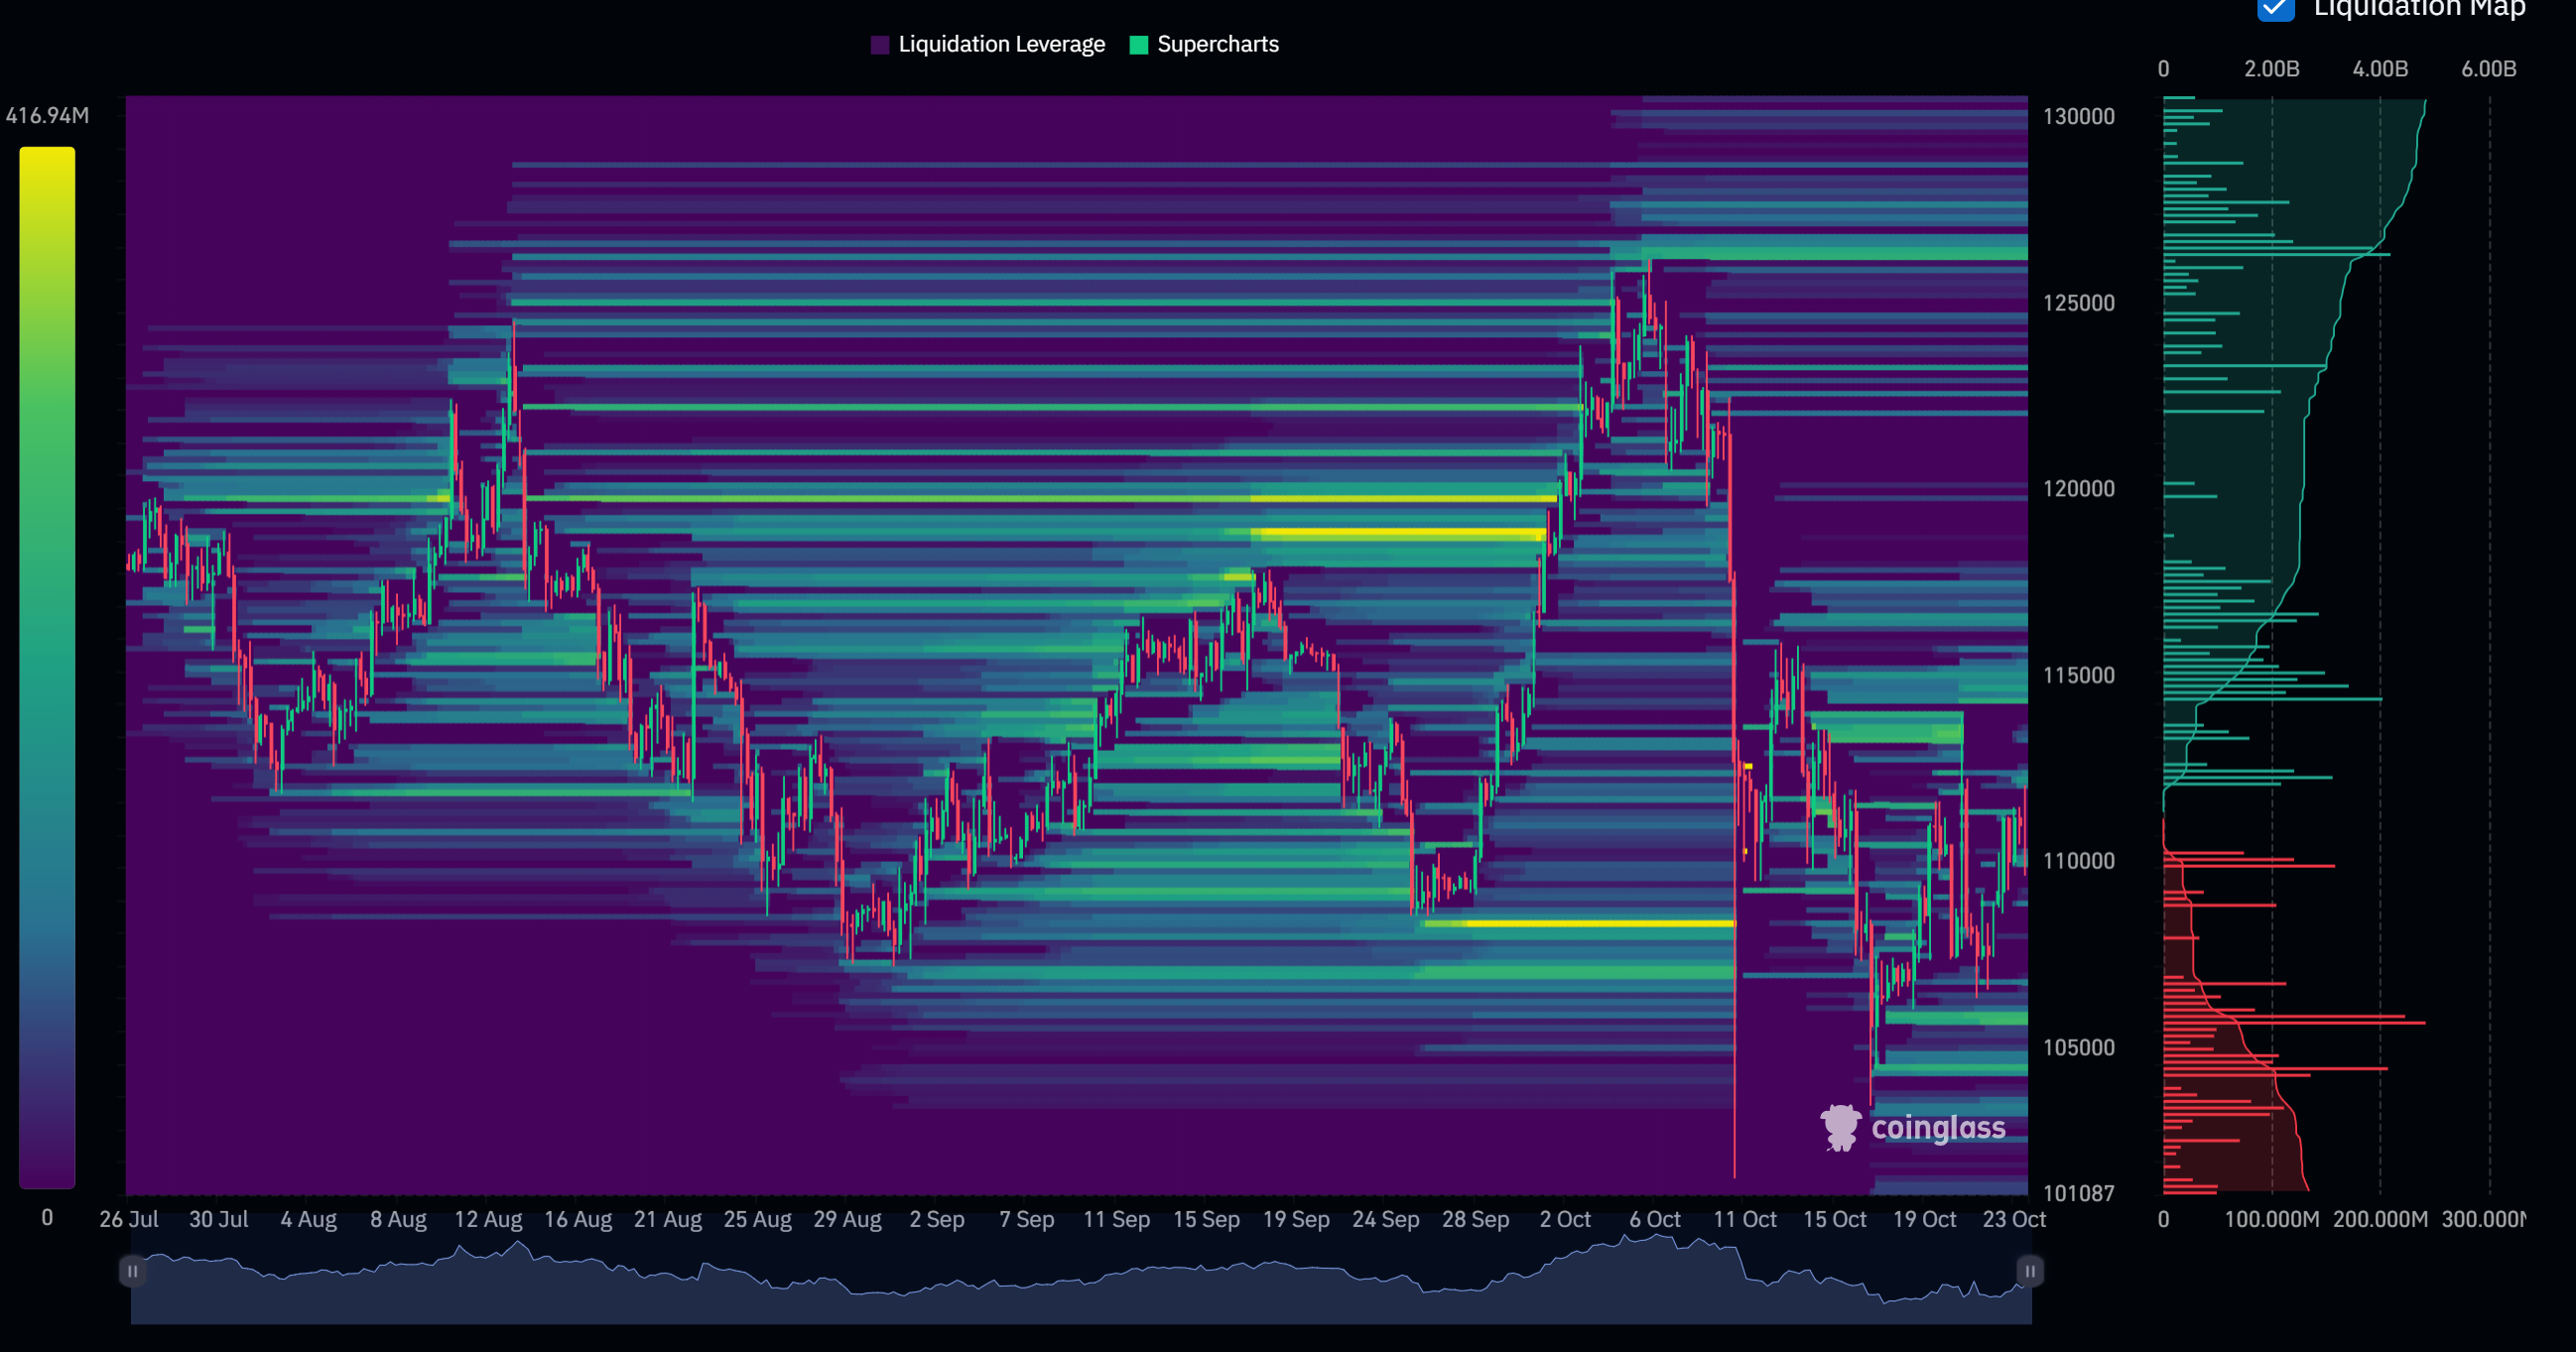Click the coinglass watermark text

[x=1937, y=1128]
